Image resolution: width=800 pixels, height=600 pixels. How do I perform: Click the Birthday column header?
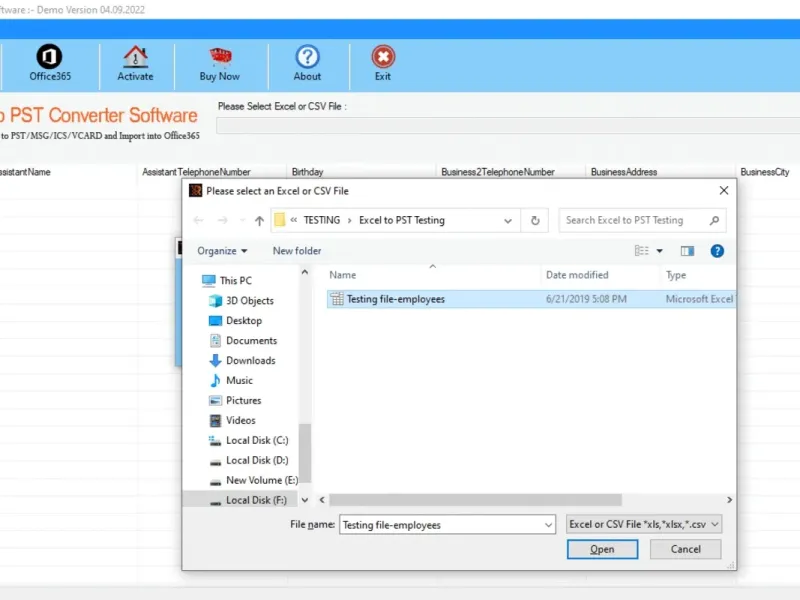[307, 172]
